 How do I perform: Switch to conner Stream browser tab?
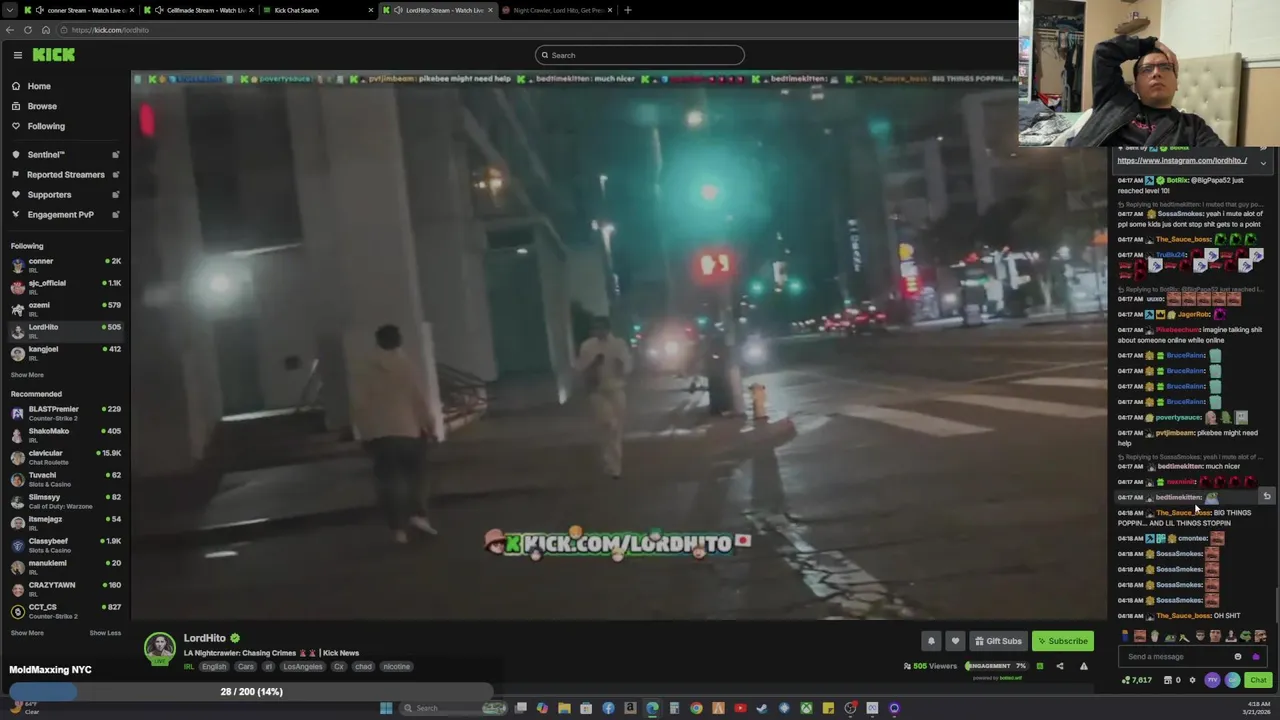point(78,10)
